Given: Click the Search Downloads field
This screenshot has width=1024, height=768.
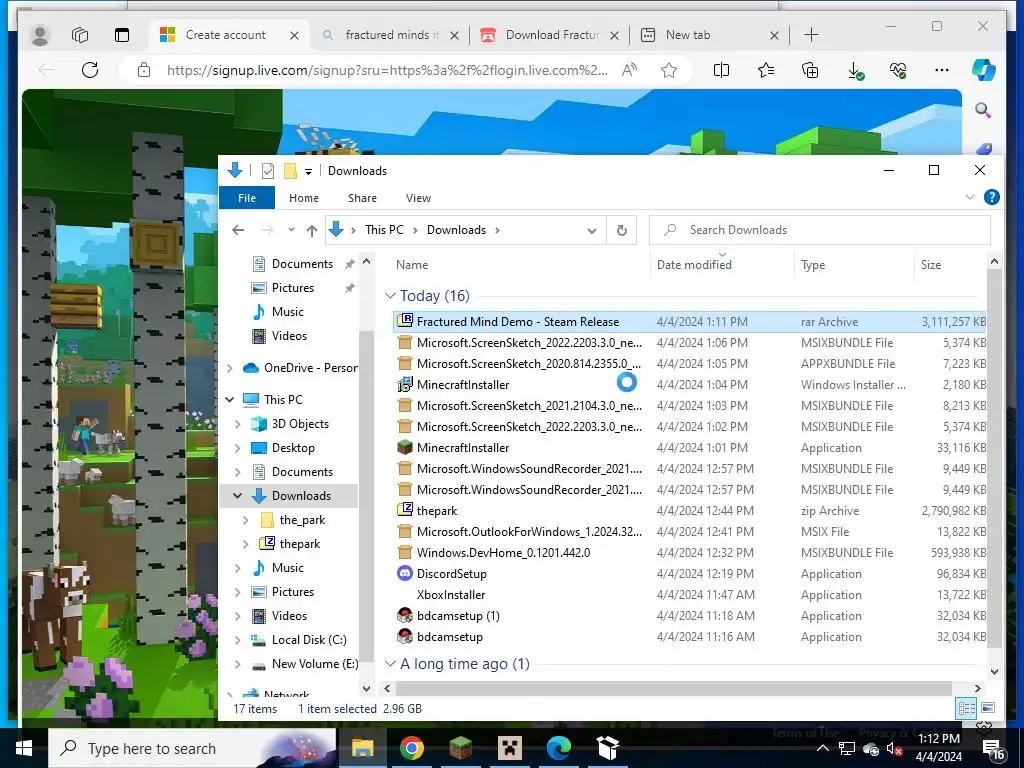Looking at the screenshot, I should point(820,230).
